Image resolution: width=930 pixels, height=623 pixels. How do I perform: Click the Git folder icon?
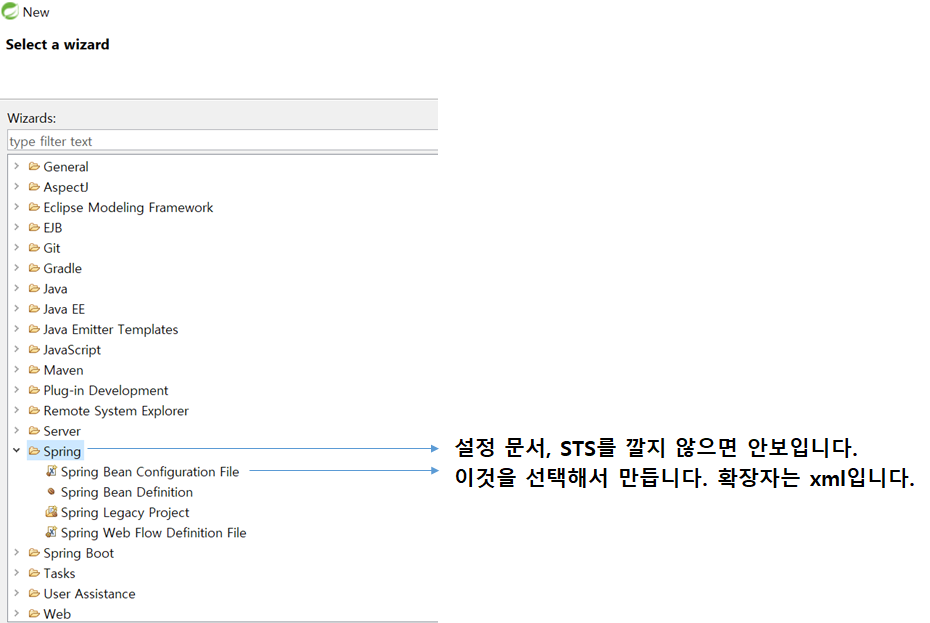point(34,248)
